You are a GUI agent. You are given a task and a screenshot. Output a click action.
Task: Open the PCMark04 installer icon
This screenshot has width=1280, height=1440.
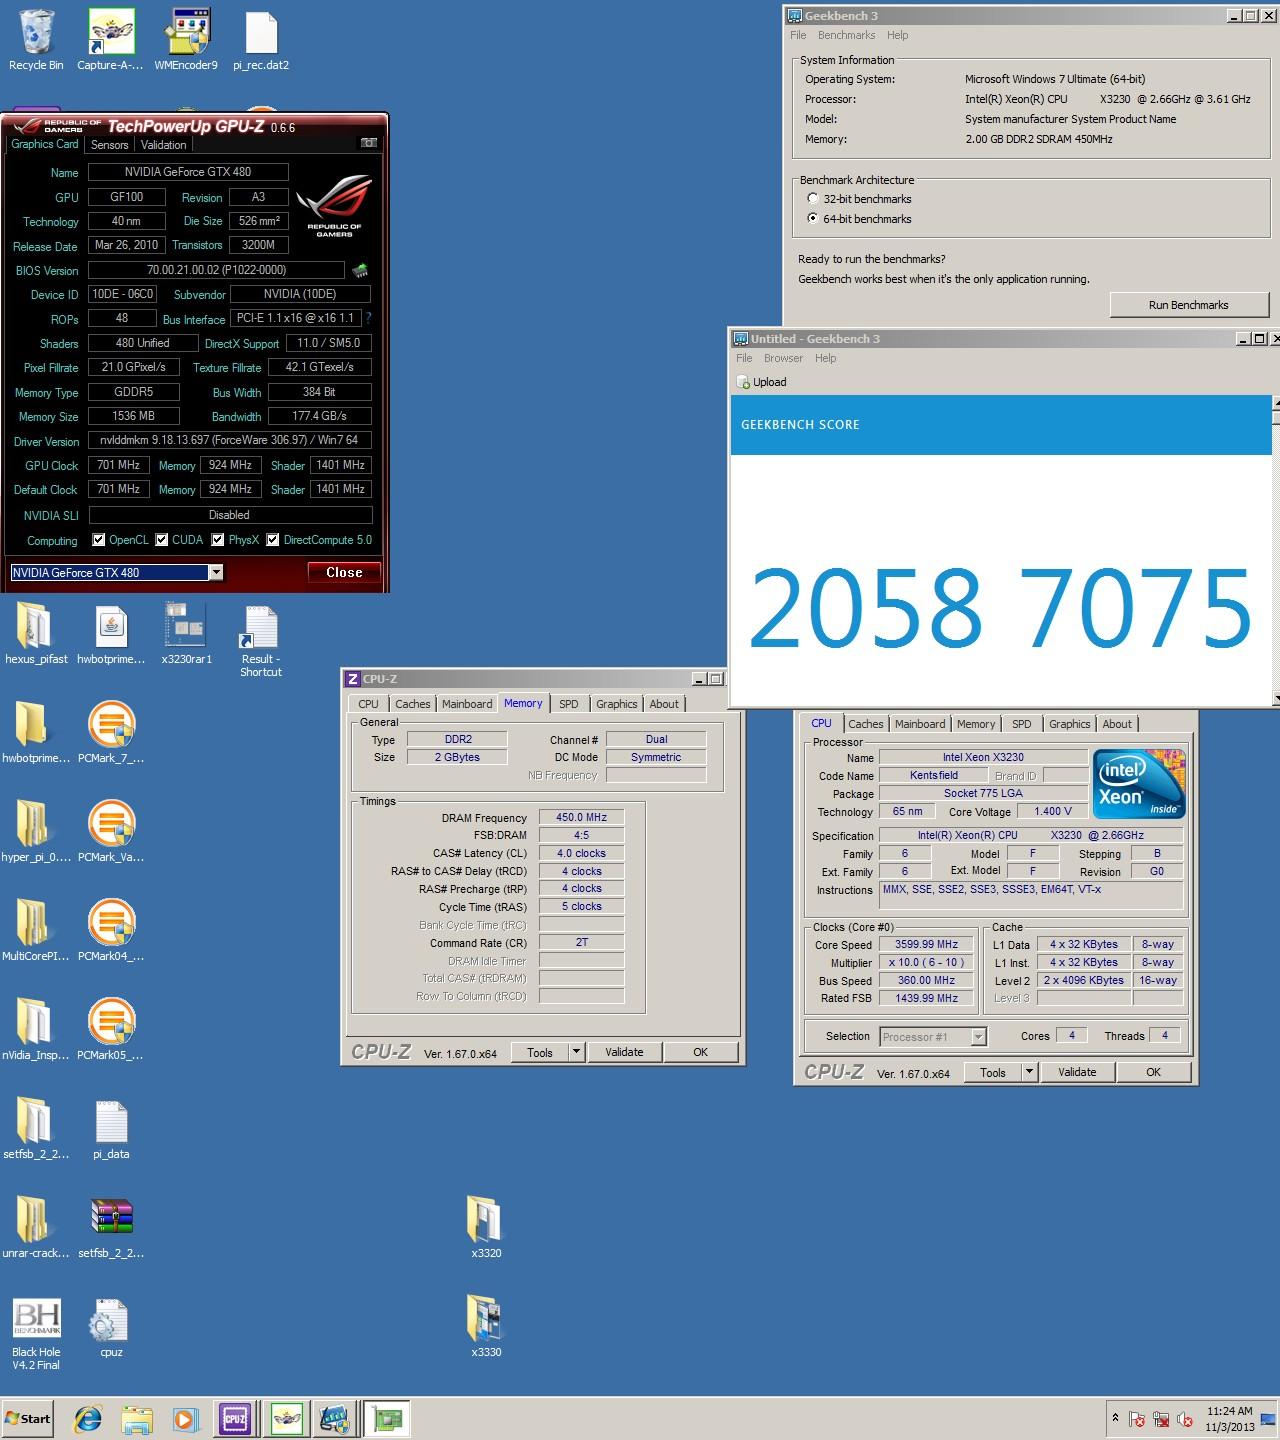click(111, 923)
